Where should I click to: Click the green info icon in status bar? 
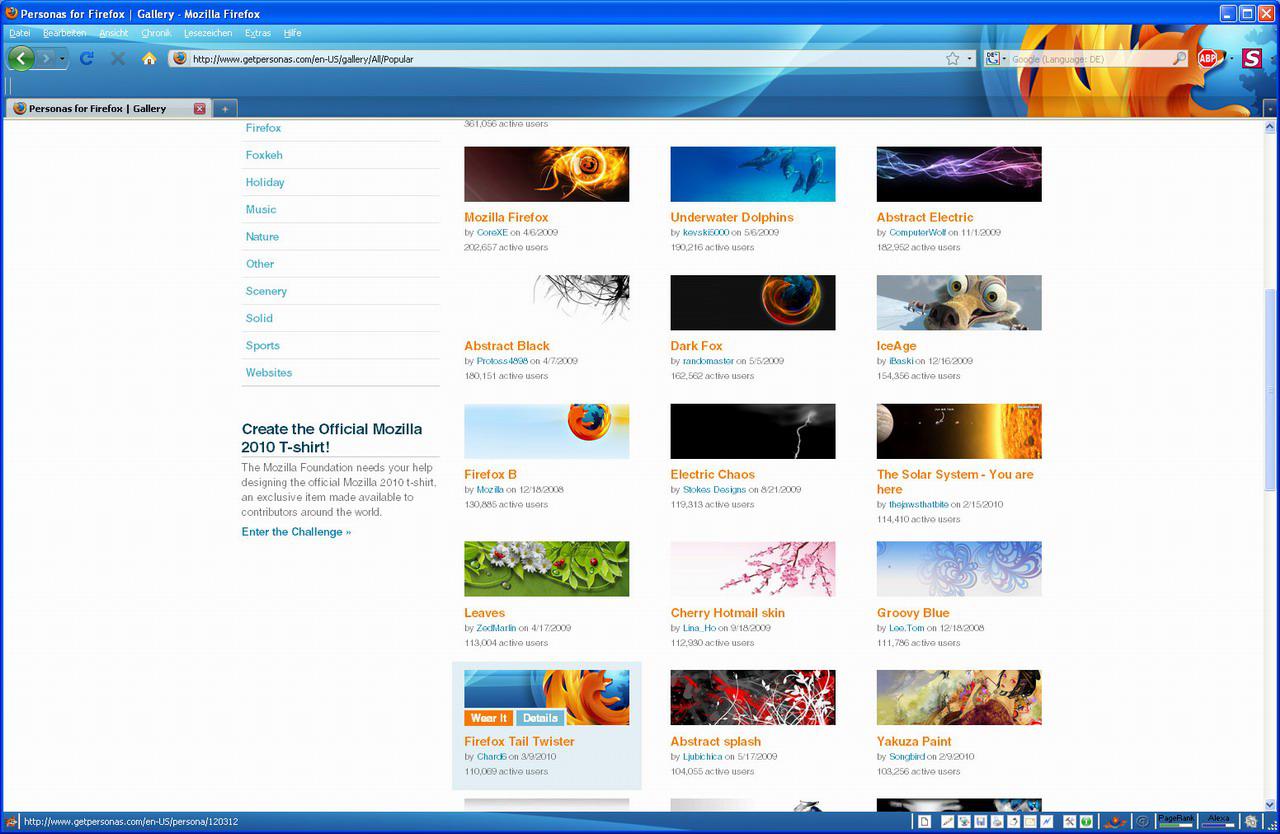click(x=1086, y=822)
